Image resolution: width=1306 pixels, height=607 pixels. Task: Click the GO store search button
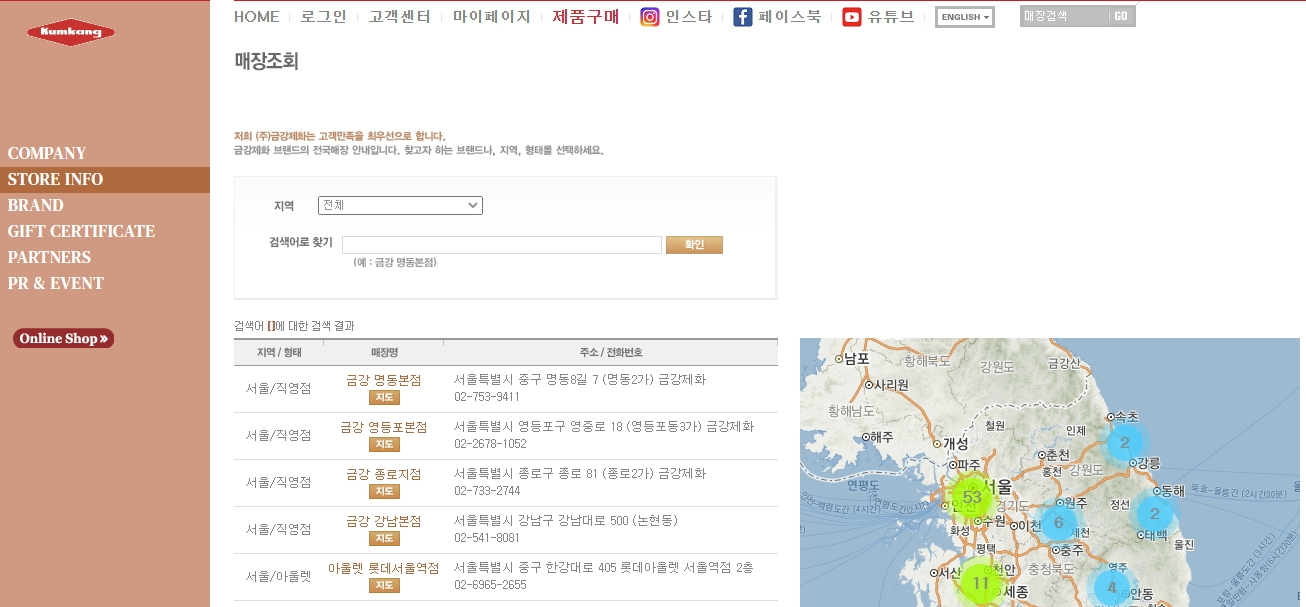tap(1121, 16)
